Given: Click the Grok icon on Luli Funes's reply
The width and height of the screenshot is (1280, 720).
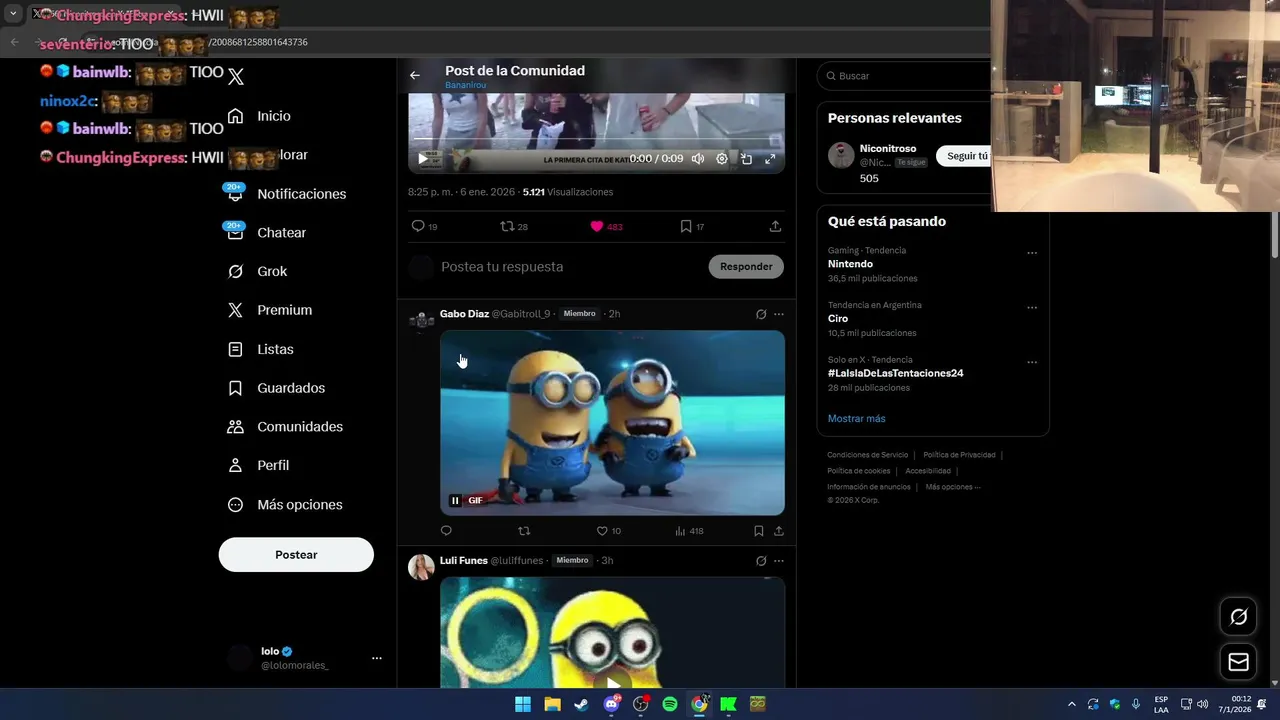Looking at the screenshot, I should point(761,561).
